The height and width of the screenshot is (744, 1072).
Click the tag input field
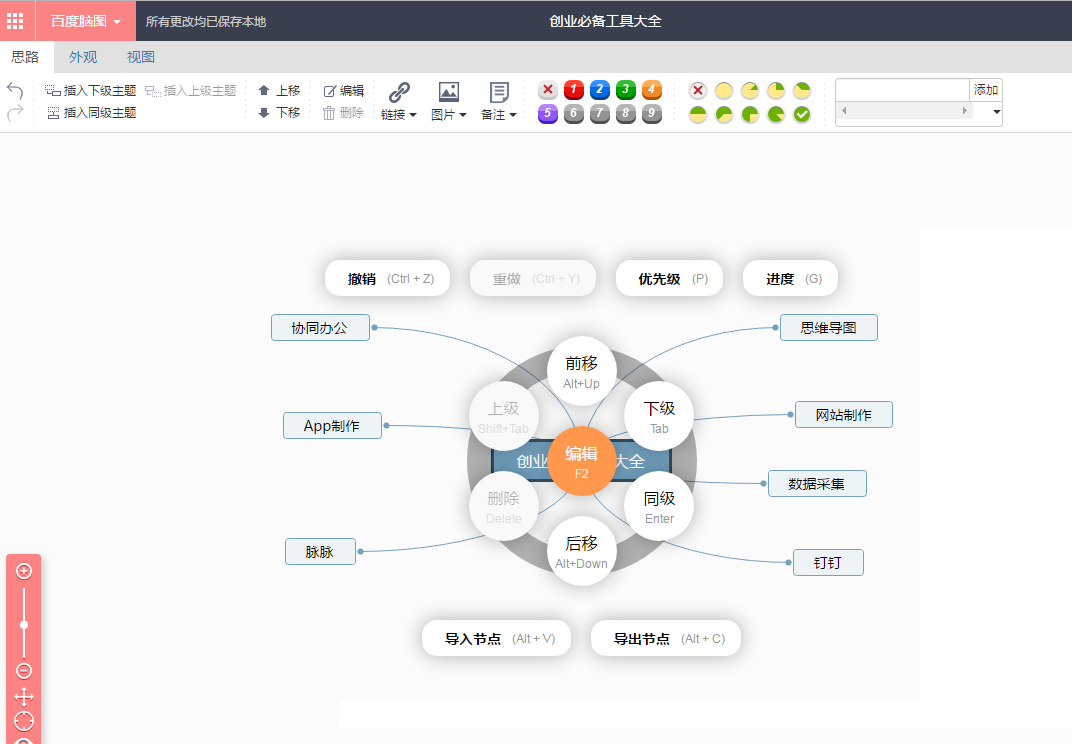pyautogui.click(x=902, y=90)
